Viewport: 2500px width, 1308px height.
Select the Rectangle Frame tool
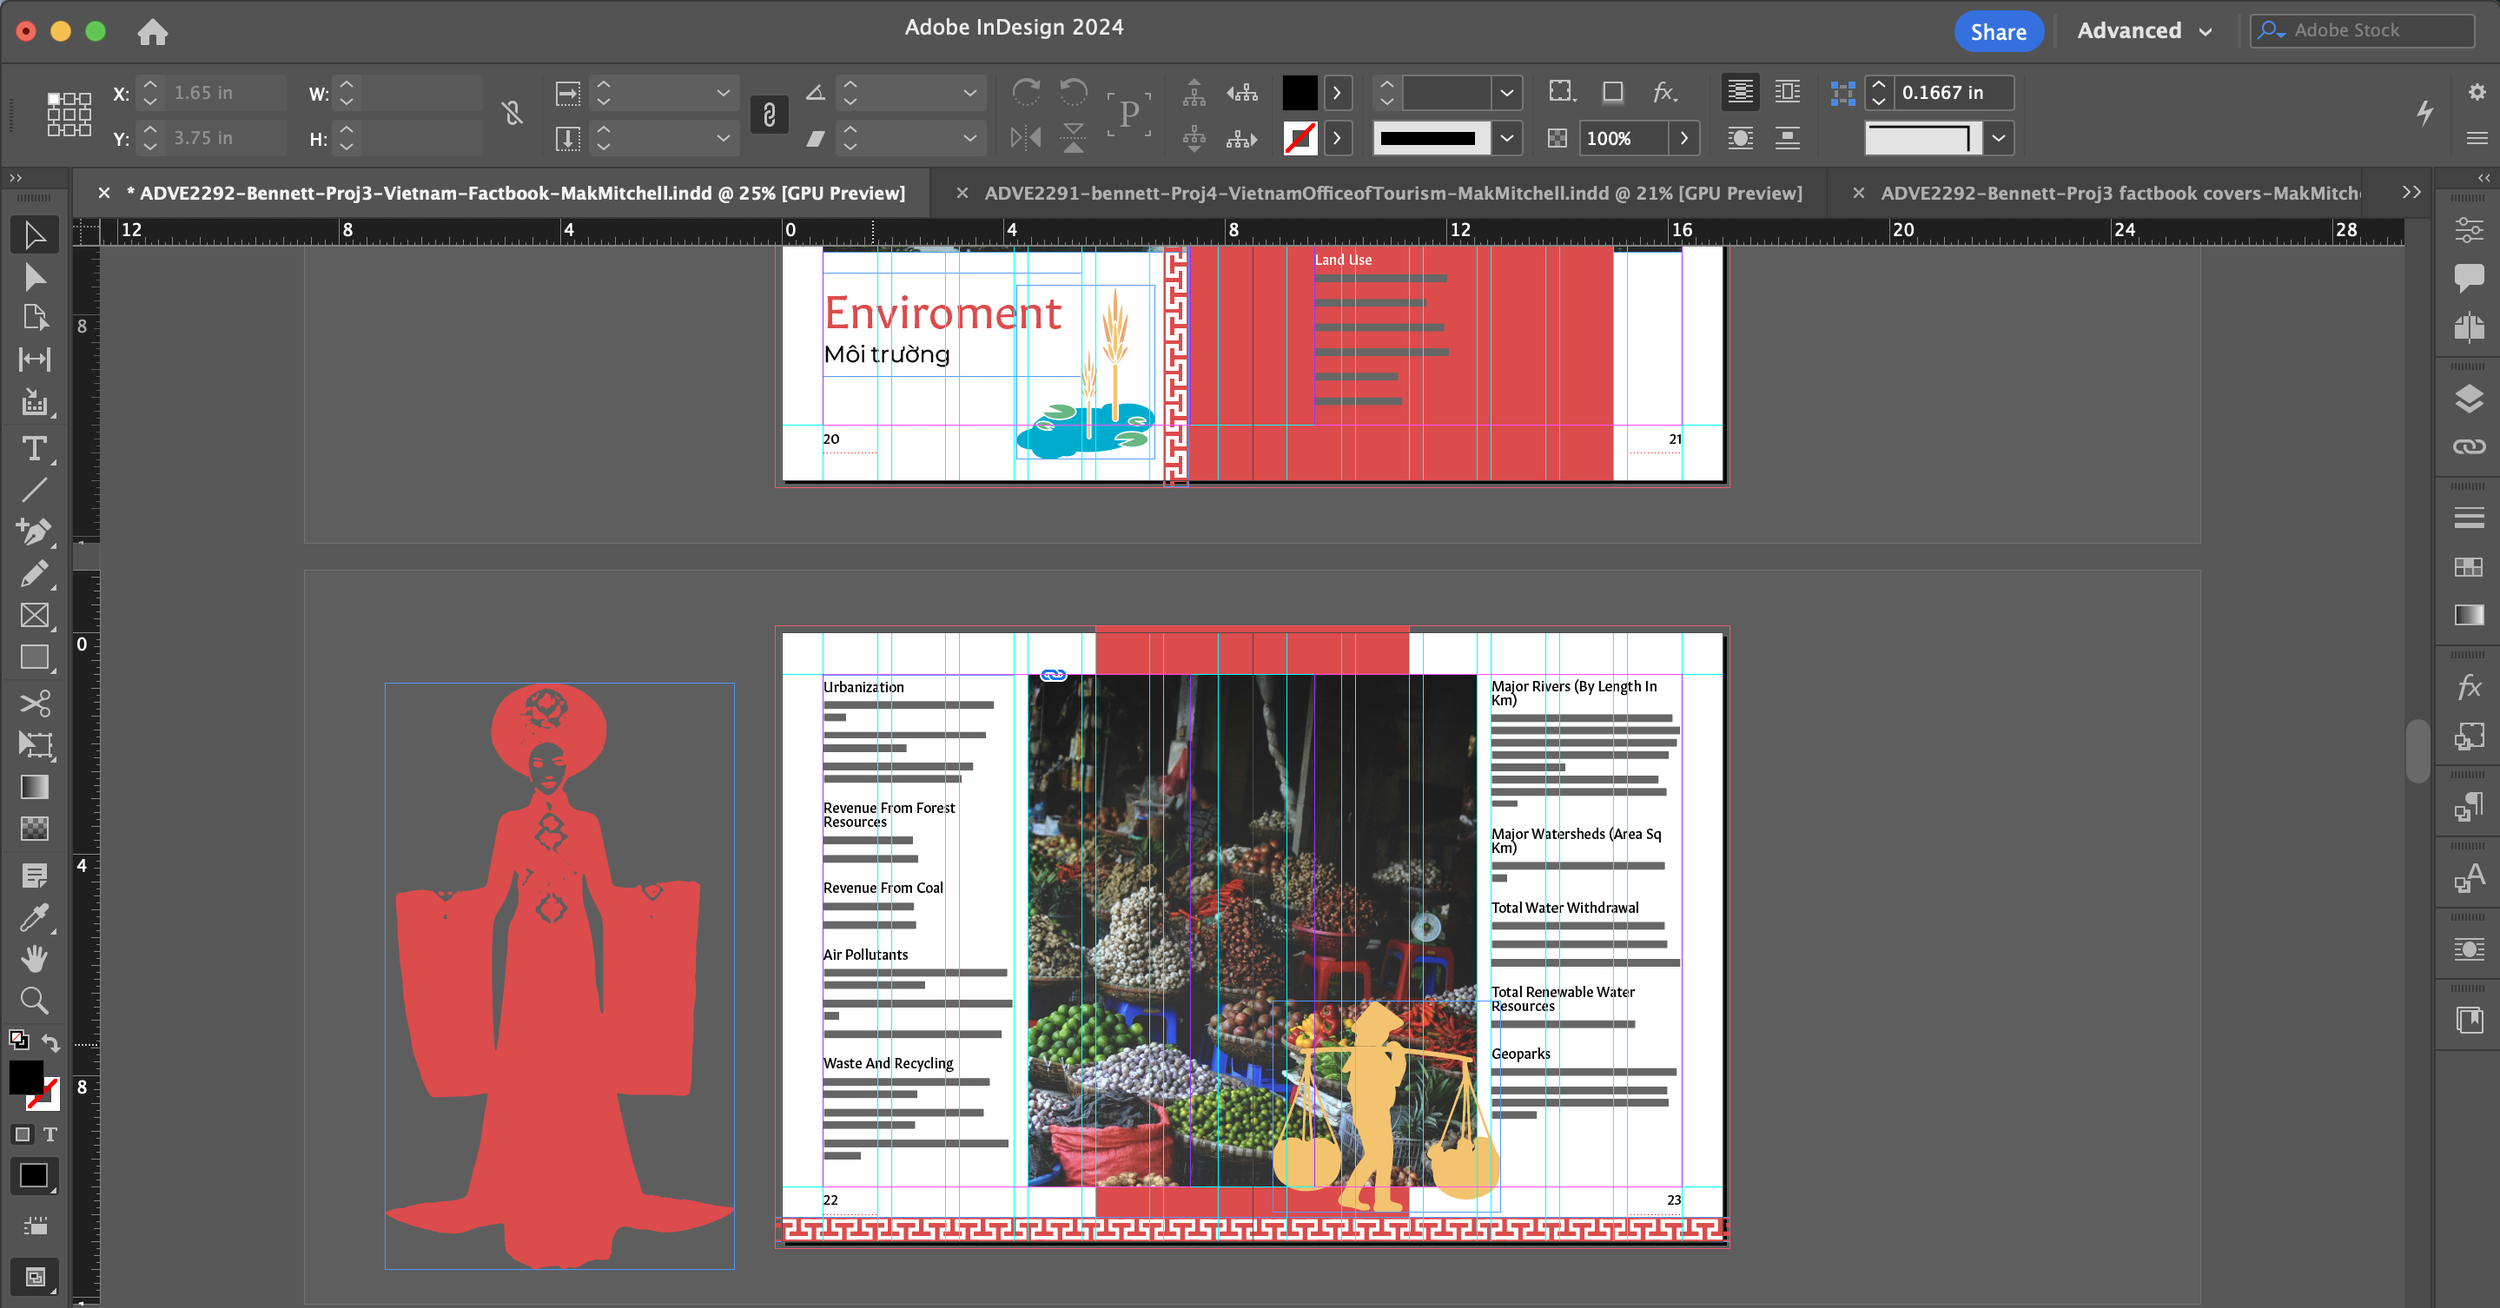point(34,615)
